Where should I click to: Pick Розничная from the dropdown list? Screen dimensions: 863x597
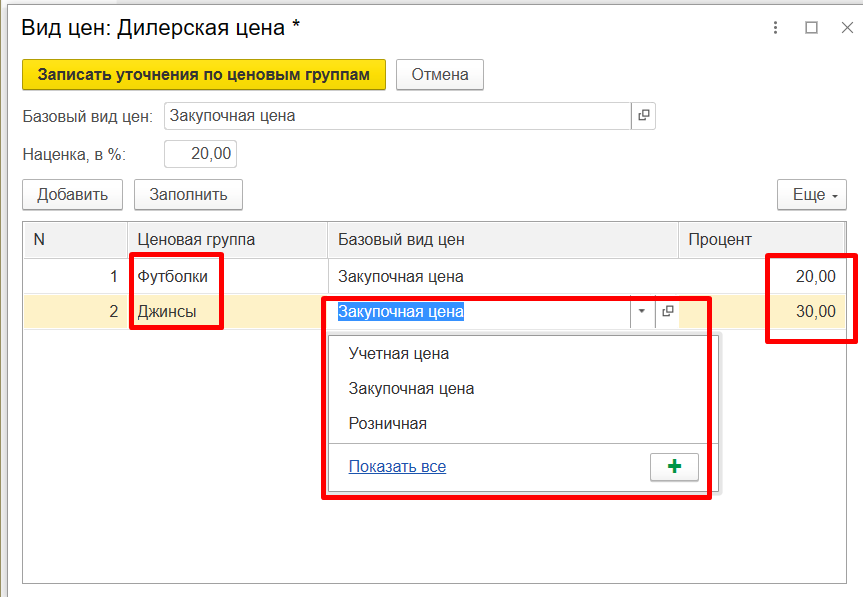(x=388, y=423)
